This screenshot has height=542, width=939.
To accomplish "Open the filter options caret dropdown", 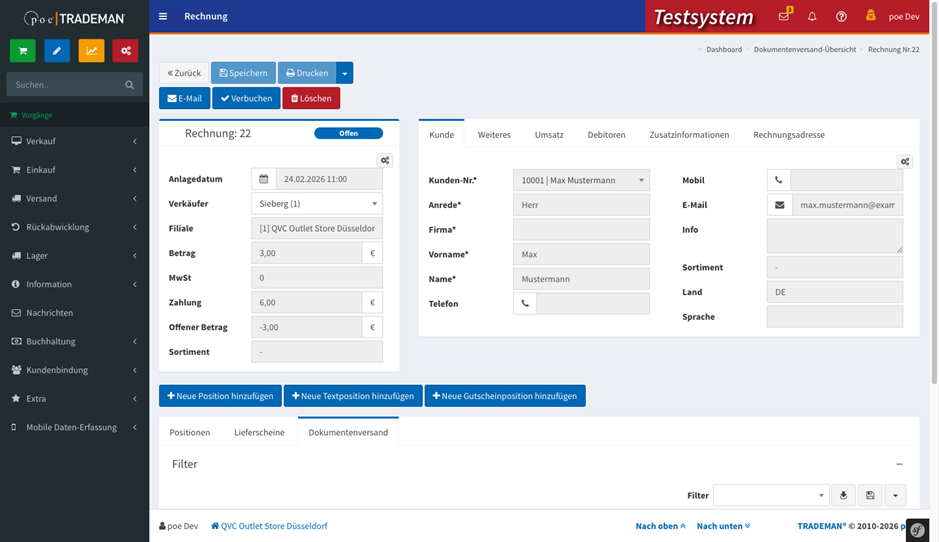I will (x=895, y=495).
